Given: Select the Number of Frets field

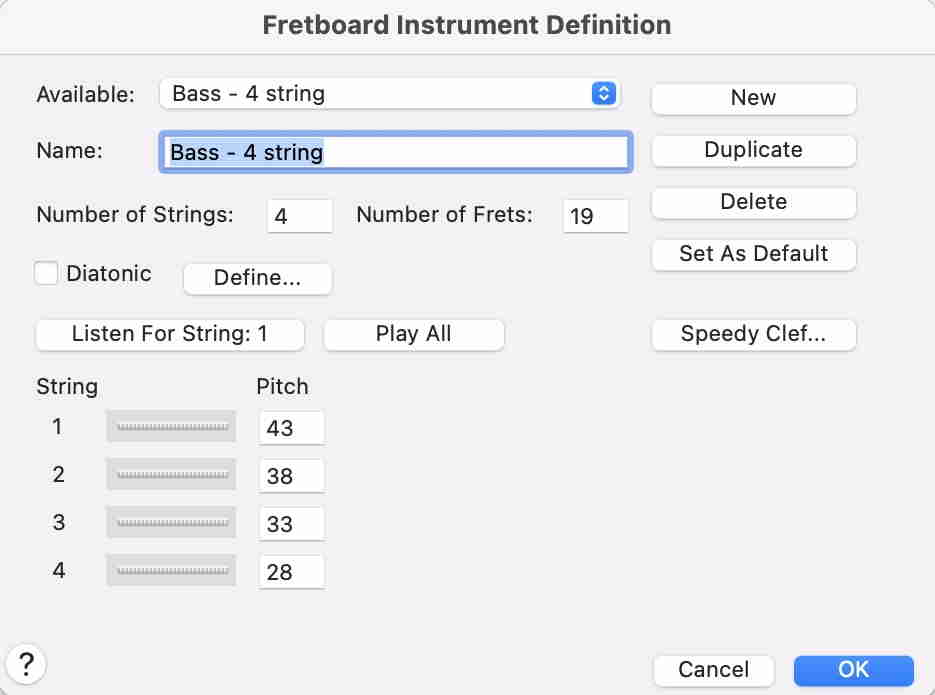Looking at the screenshot, I should (595, 215).
